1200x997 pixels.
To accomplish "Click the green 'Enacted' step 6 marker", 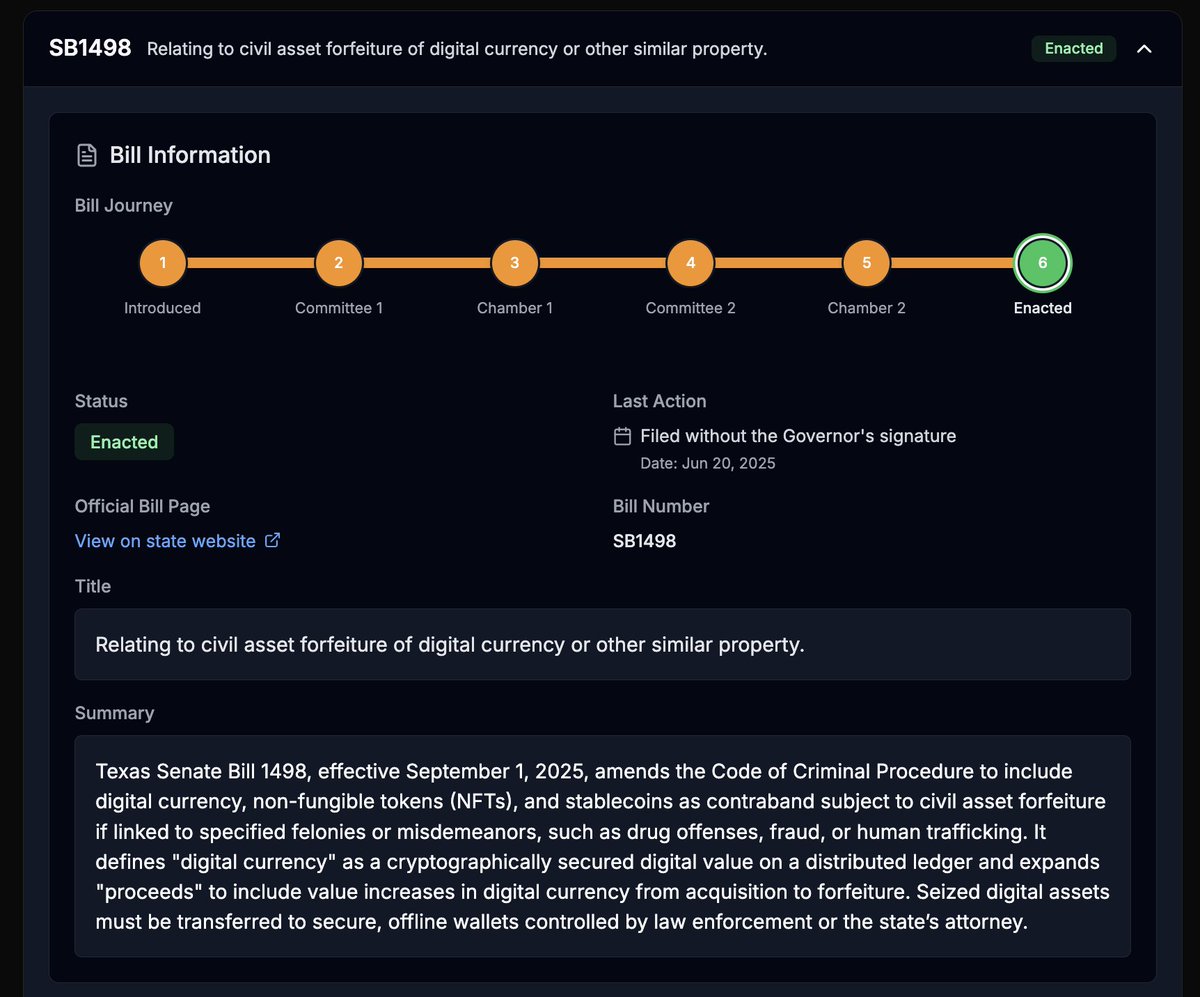I will pyautogui.click(x=1042, y=263).
